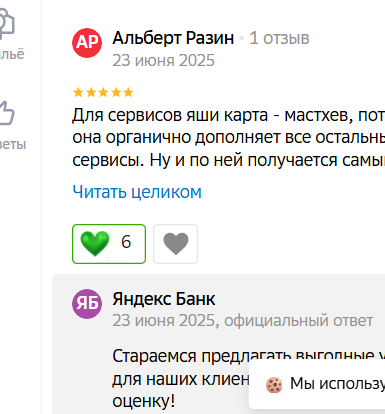Select the sidebar item labelled ending in веты

coord(13,145)
